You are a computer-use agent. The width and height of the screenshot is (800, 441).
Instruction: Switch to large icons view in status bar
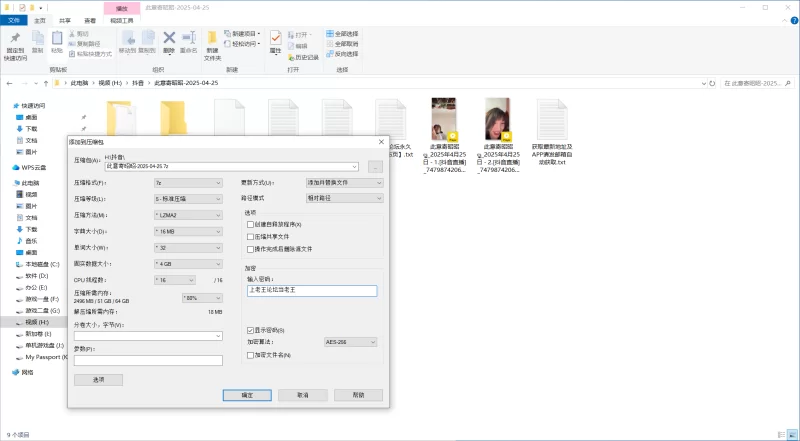coord(792,435)
